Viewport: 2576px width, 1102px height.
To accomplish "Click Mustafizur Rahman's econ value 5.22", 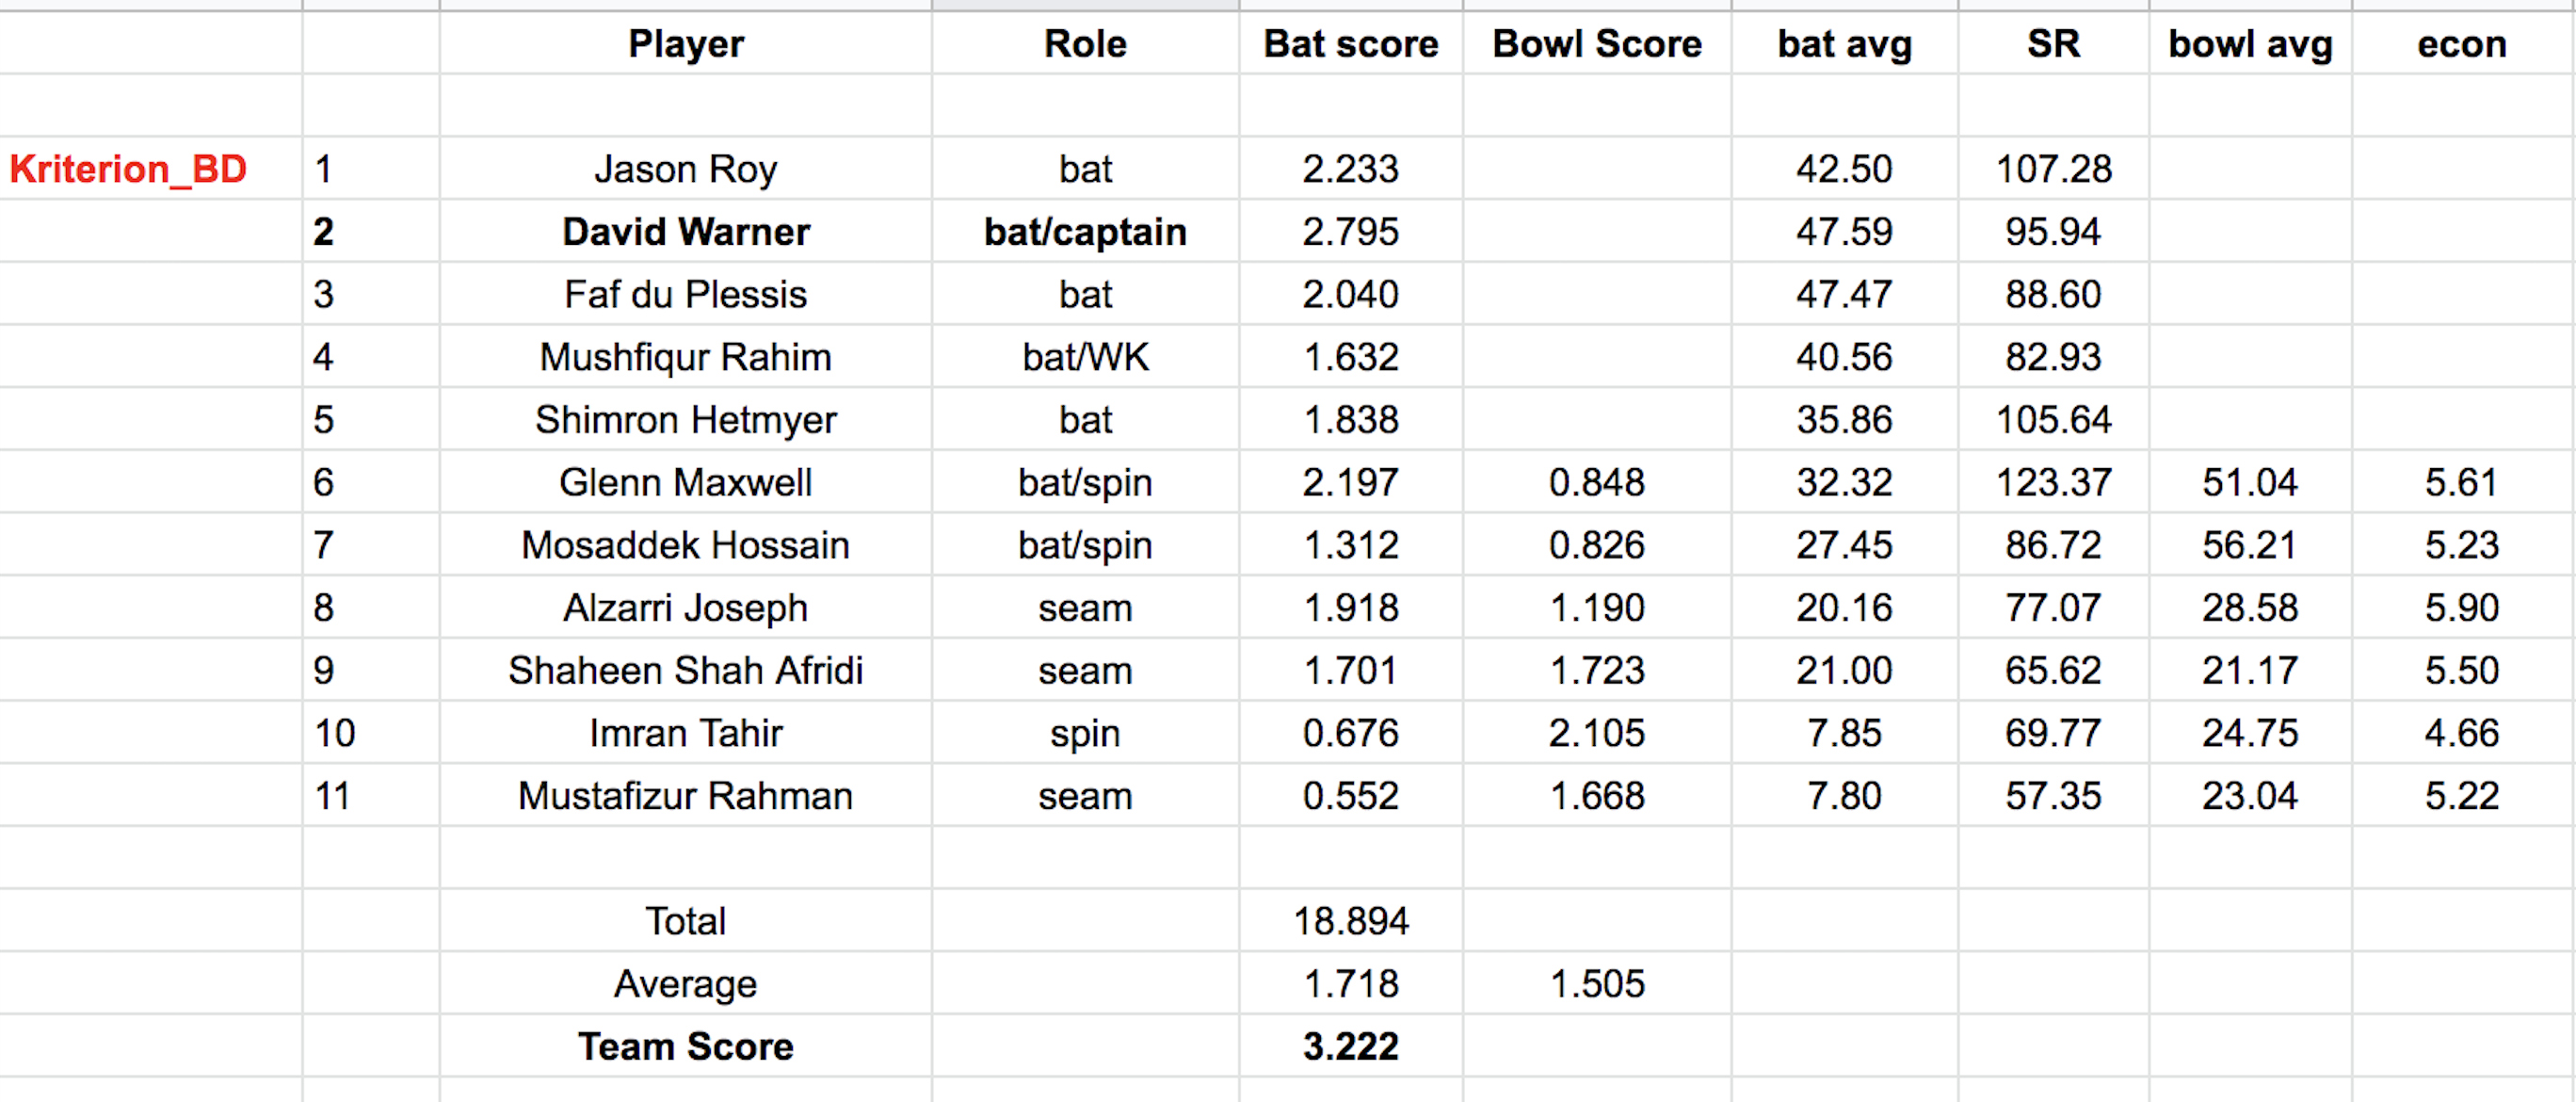I will tap(2461, 796).
